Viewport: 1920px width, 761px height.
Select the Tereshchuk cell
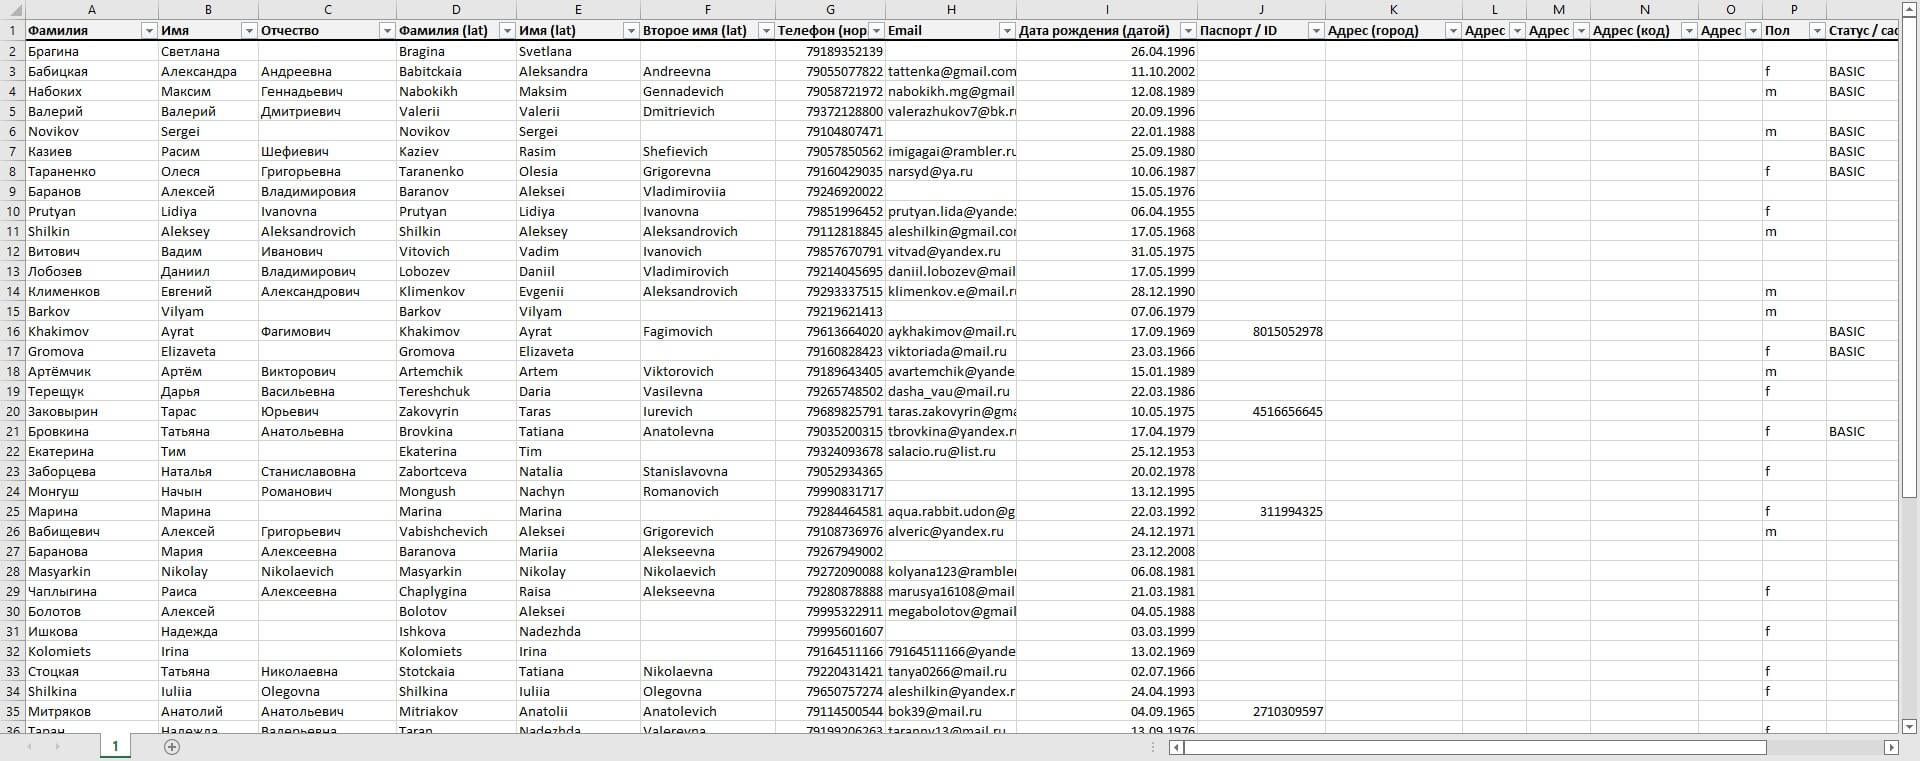click(456, 391)
